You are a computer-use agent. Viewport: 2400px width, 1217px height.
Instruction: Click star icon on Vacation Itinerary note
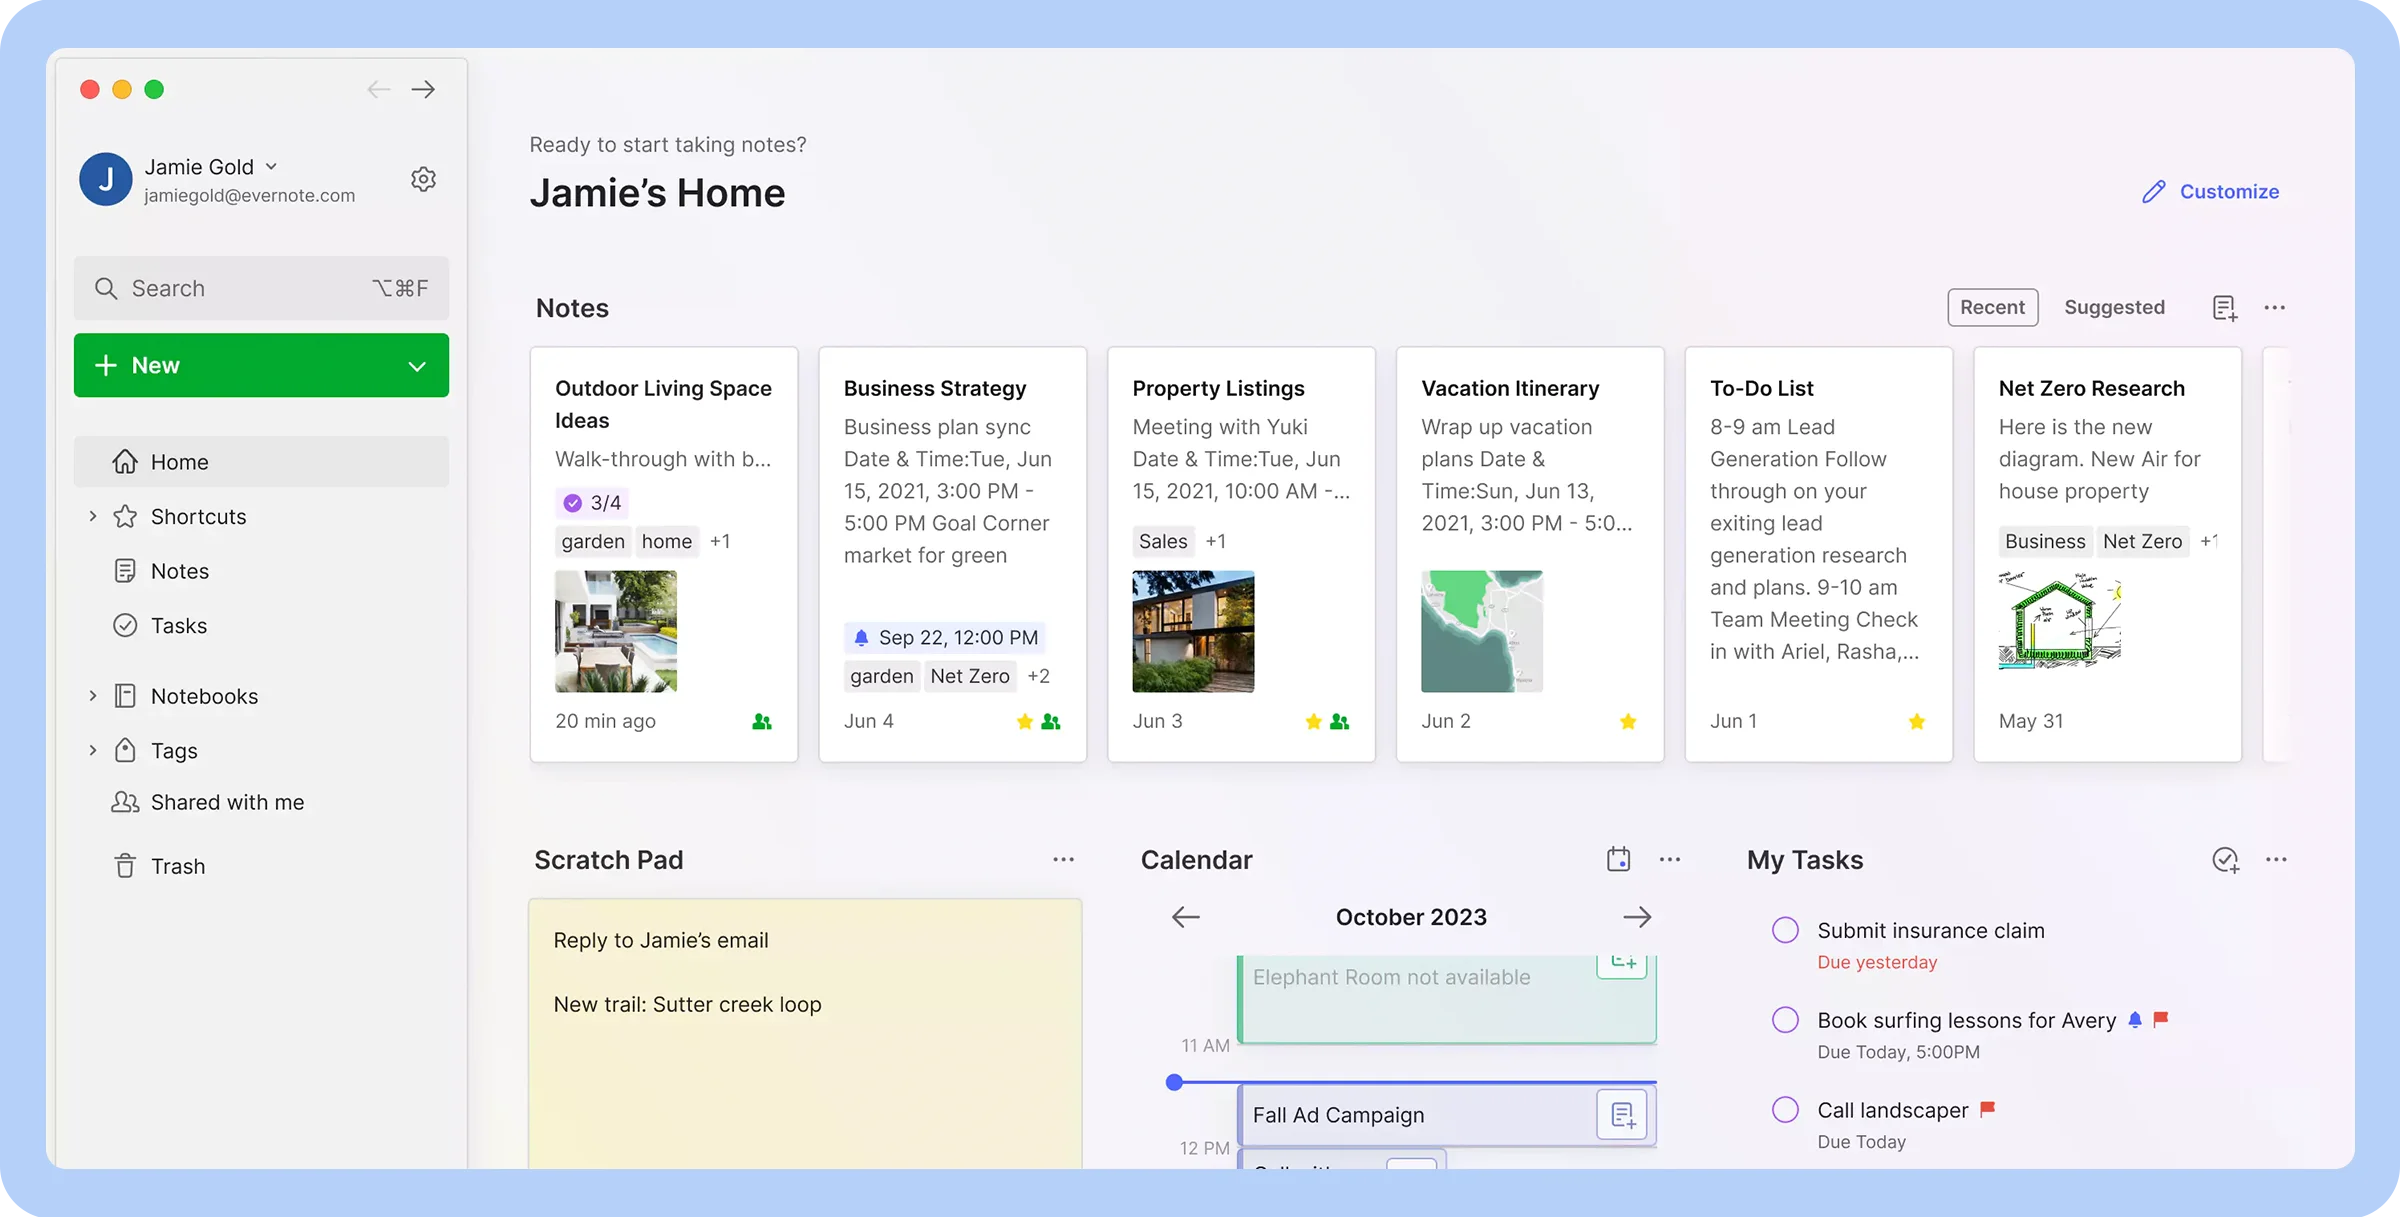(1628, 721)
